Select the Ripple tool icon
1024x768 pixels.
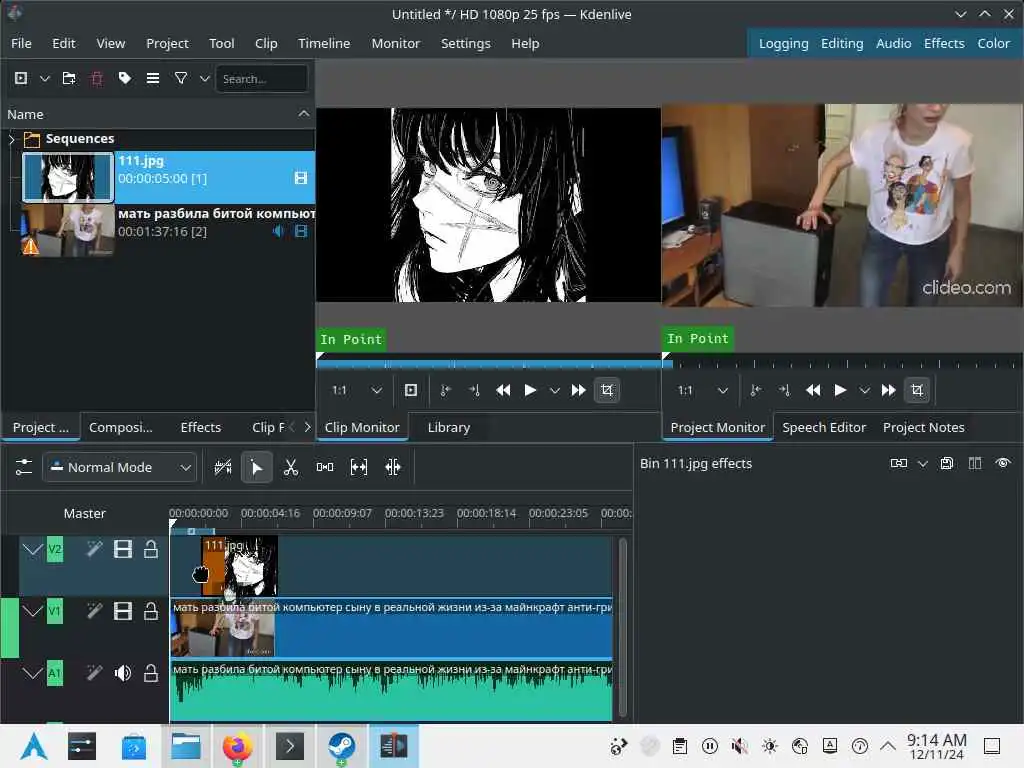coord(392,467)
